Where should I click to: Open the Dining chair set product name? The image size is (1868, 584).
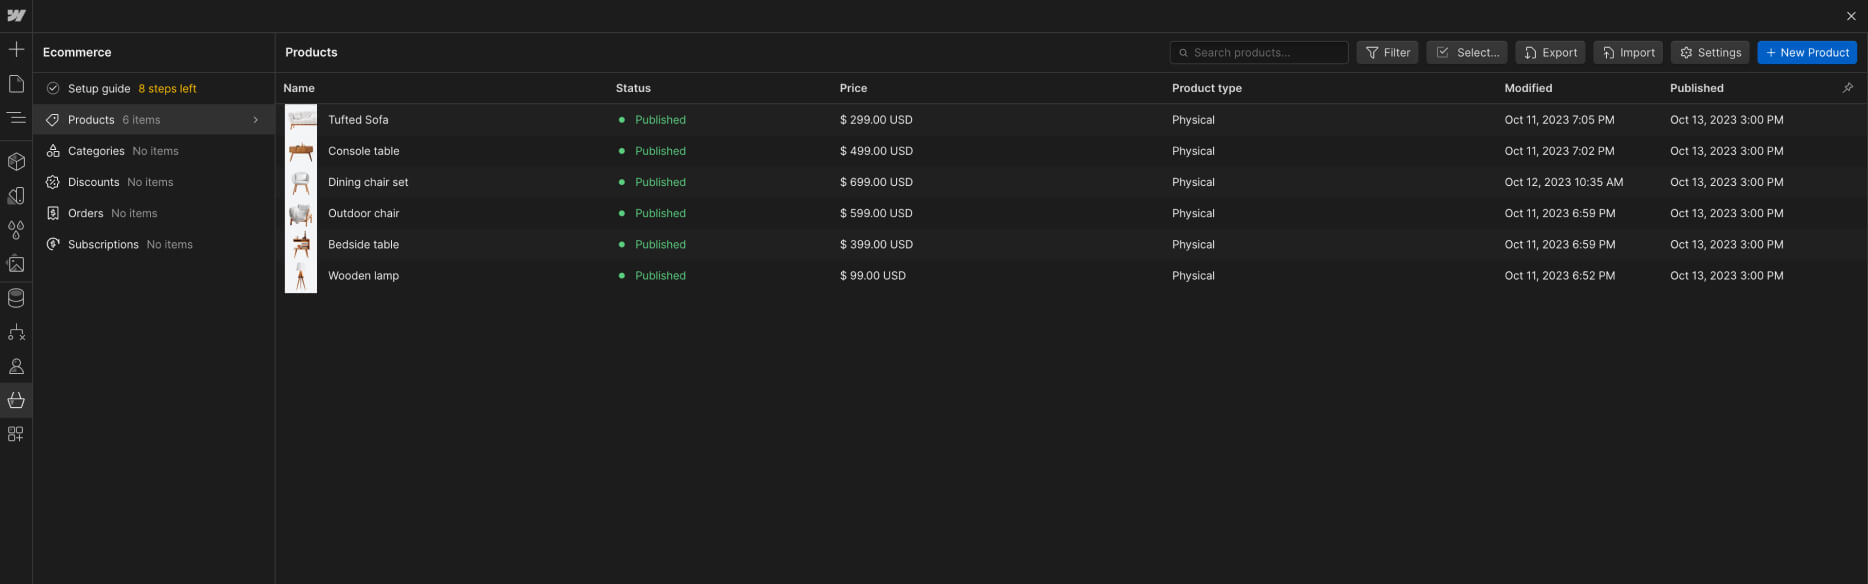[368, 182]
